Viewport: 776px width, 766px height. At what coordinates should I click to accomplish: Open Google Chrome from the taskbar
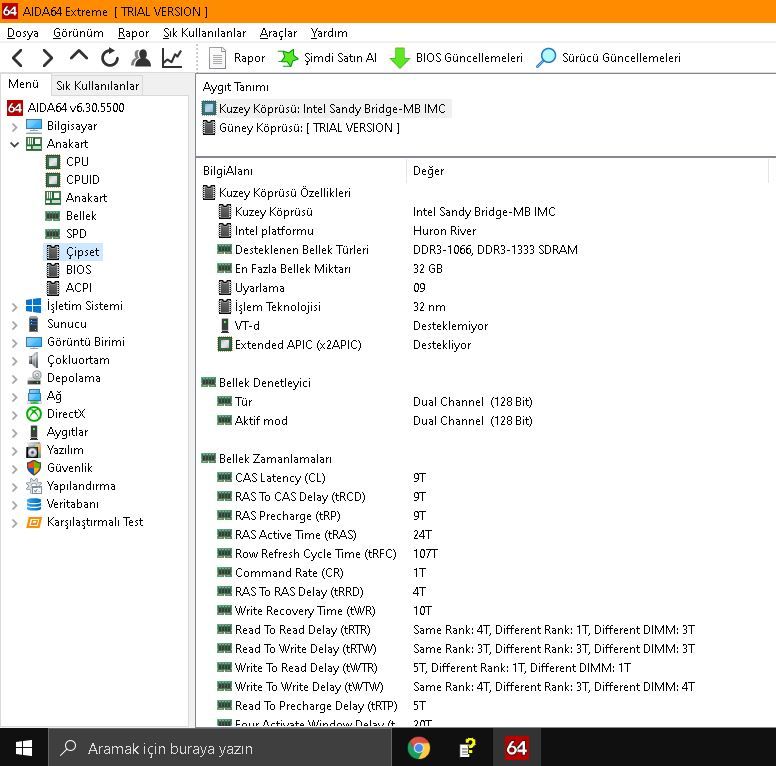tap(419, 748)
